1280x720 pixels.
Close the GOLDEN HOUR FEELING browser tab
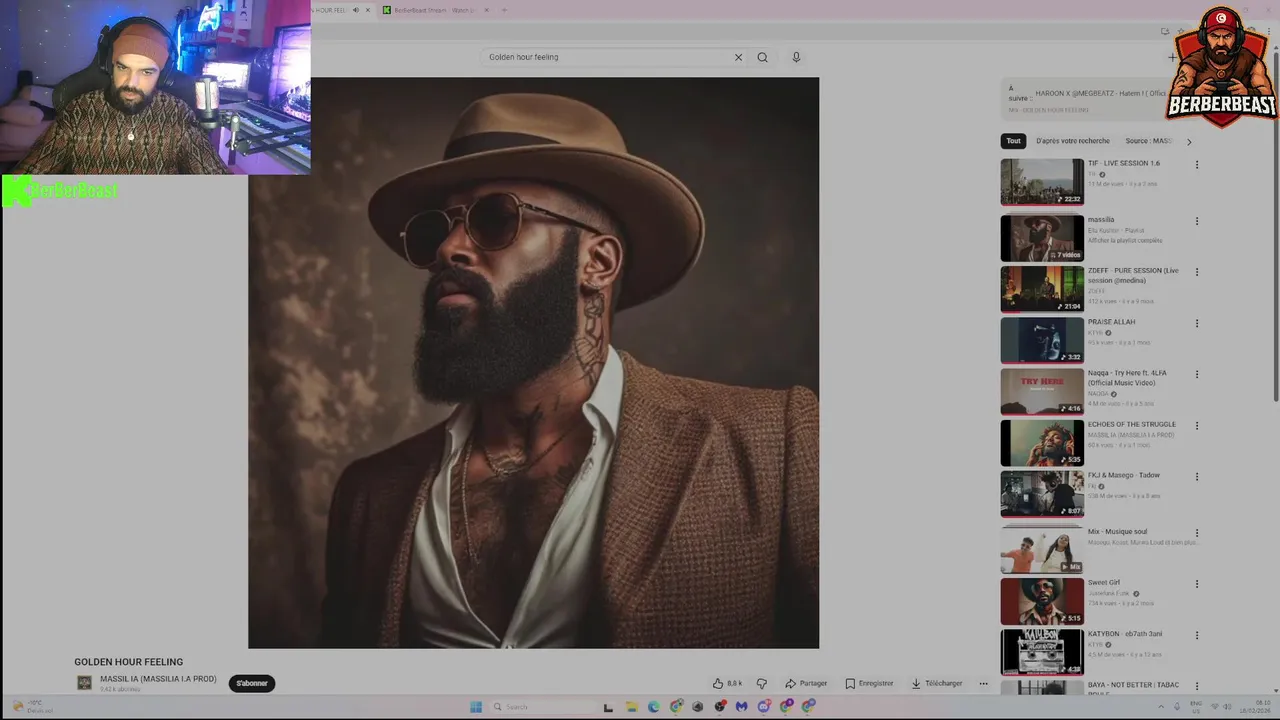[x=368, y=10]
